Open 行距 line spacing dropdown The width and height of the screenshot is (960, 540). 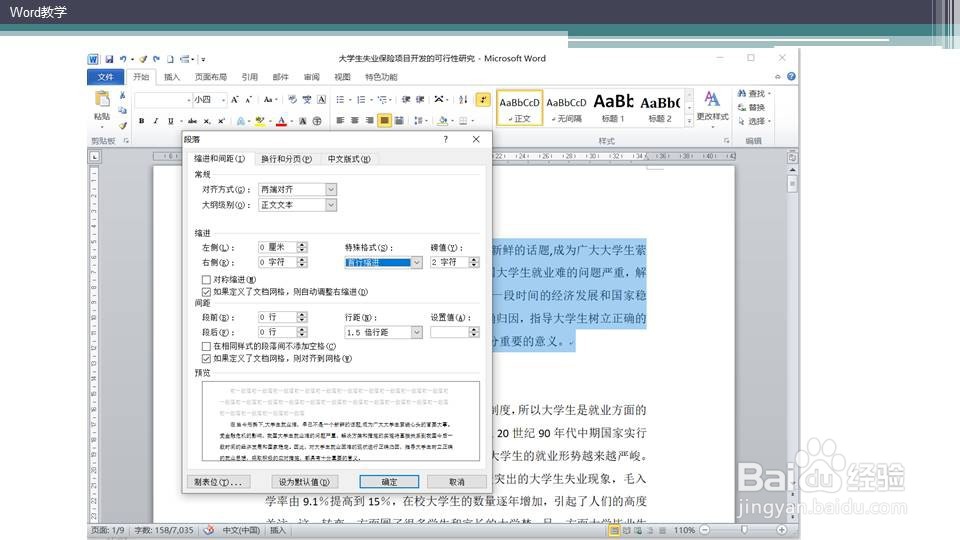[x=416, y=332]
